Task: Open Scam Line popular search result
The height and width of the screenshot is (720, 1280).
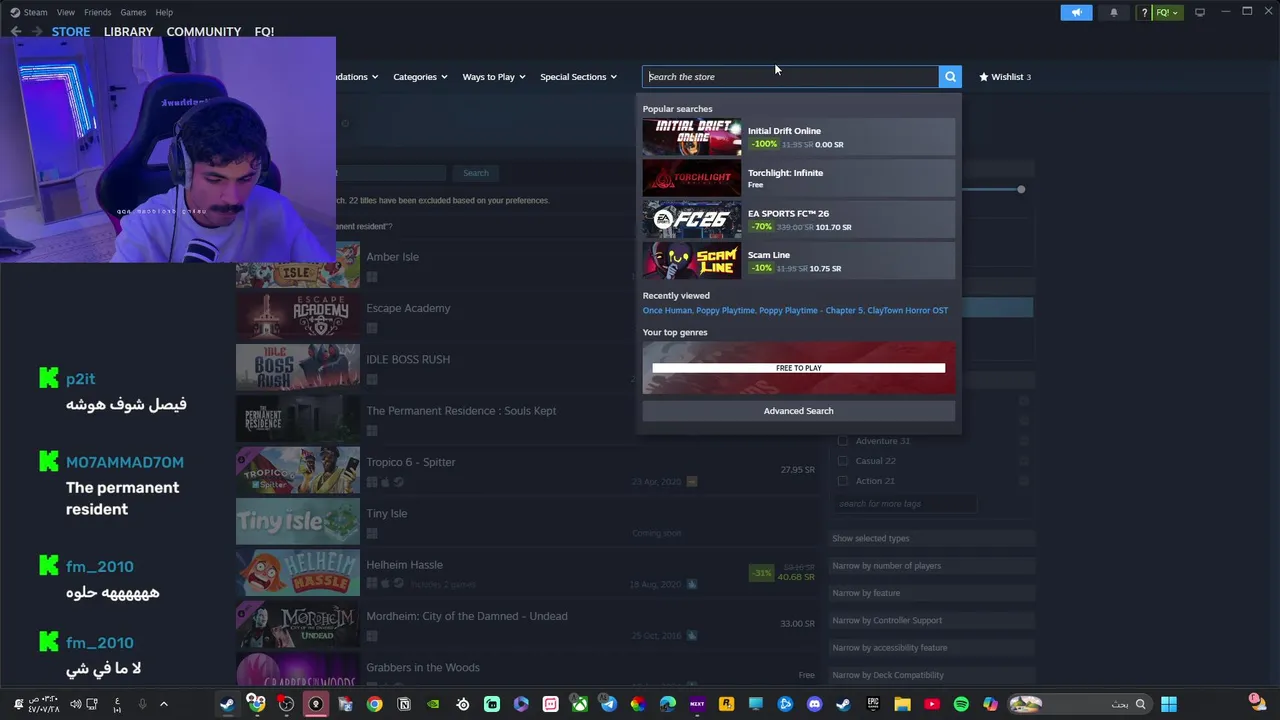Action: (x=798, y=261)
